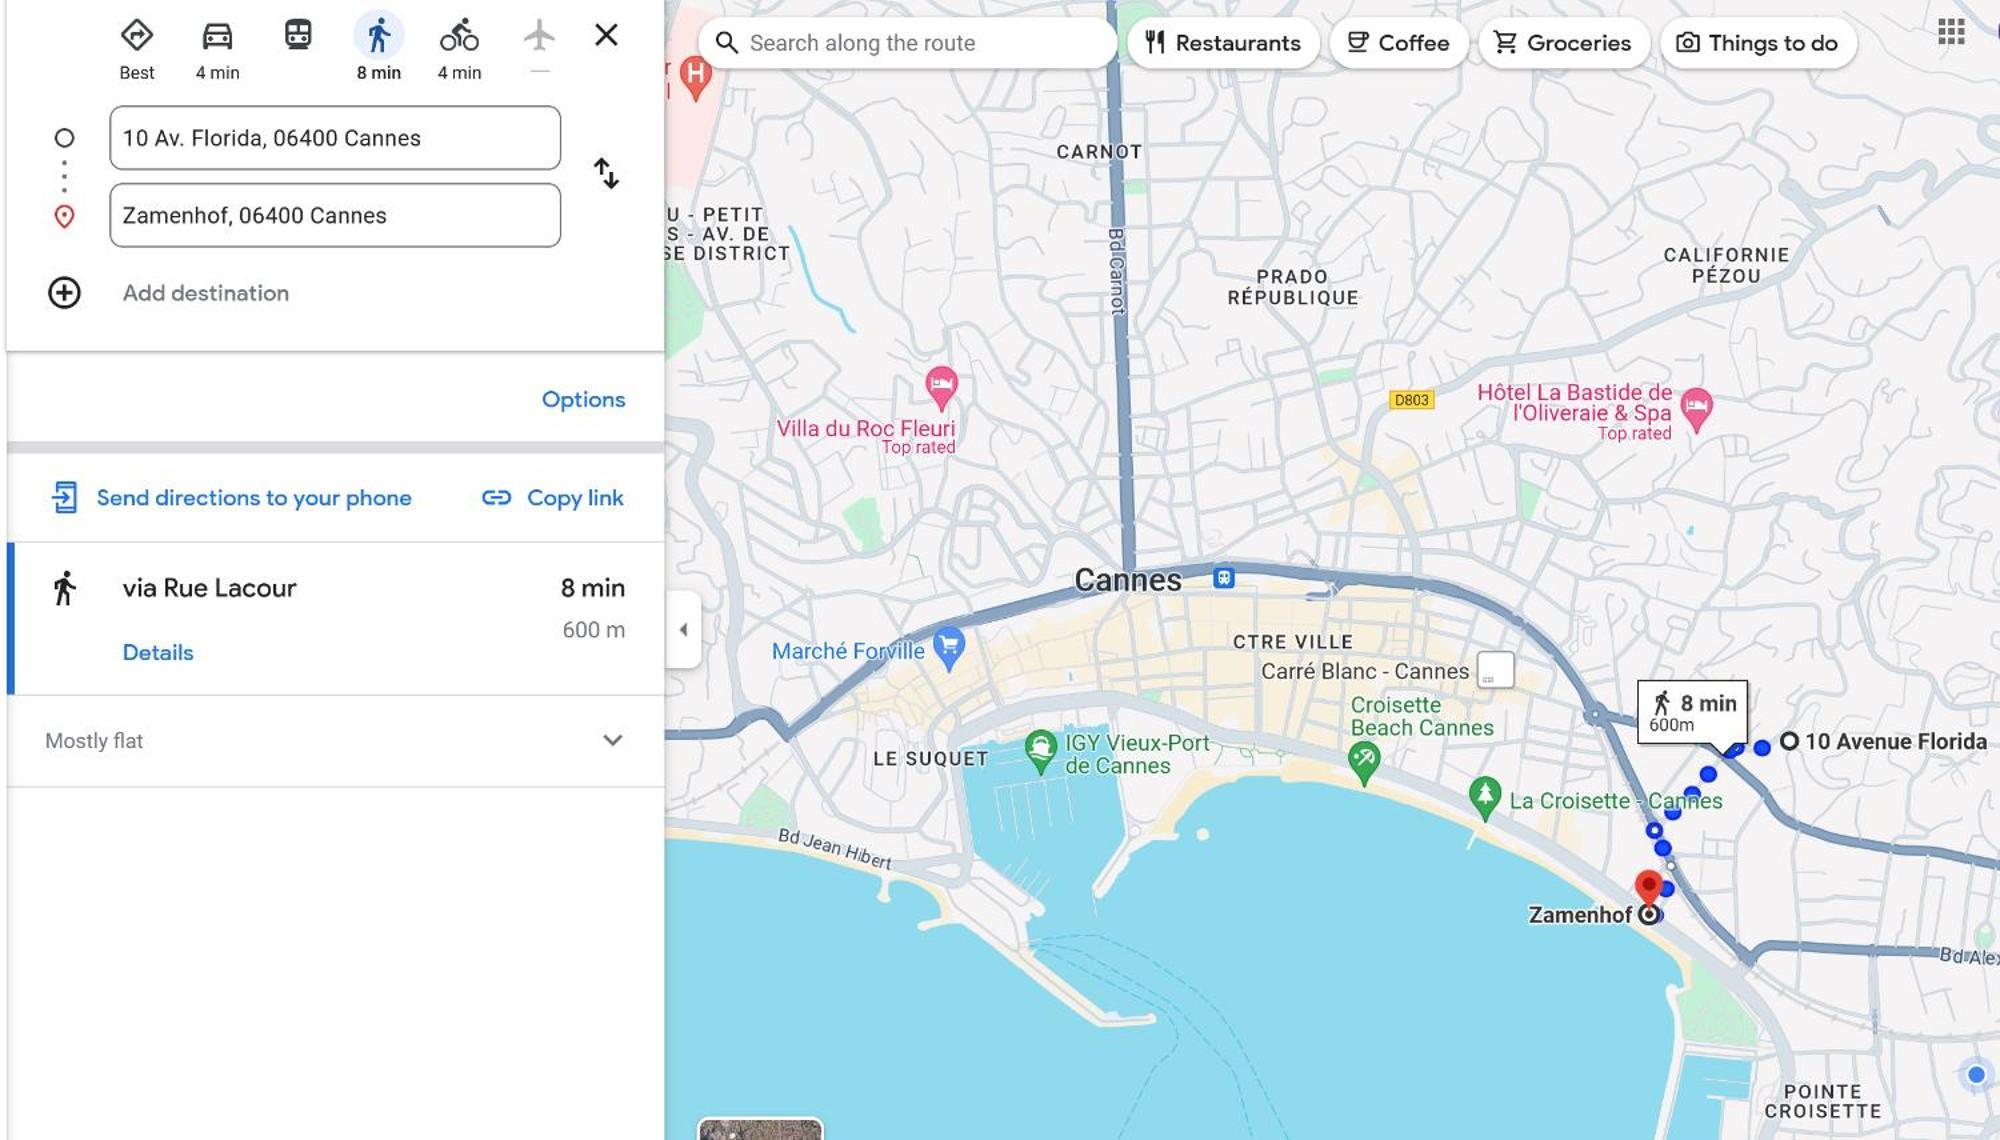Screen dimensions: 2000x1140
Task: Switch to cycling mode icon
Action: tap(459, 35)
